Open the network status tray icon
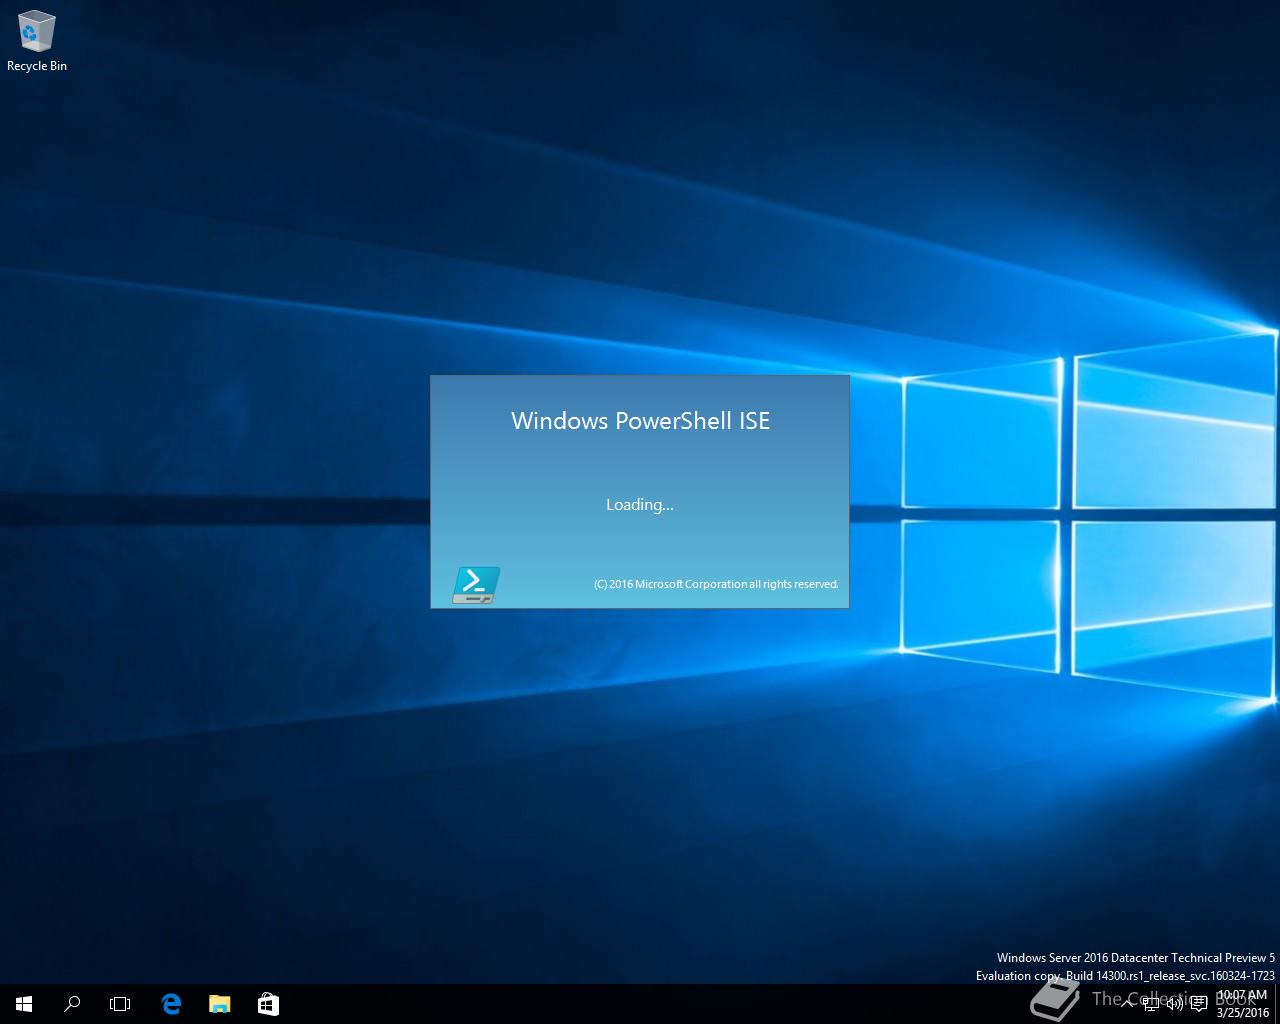Screen dimensions: 1280x1024 (1151, 1004)
